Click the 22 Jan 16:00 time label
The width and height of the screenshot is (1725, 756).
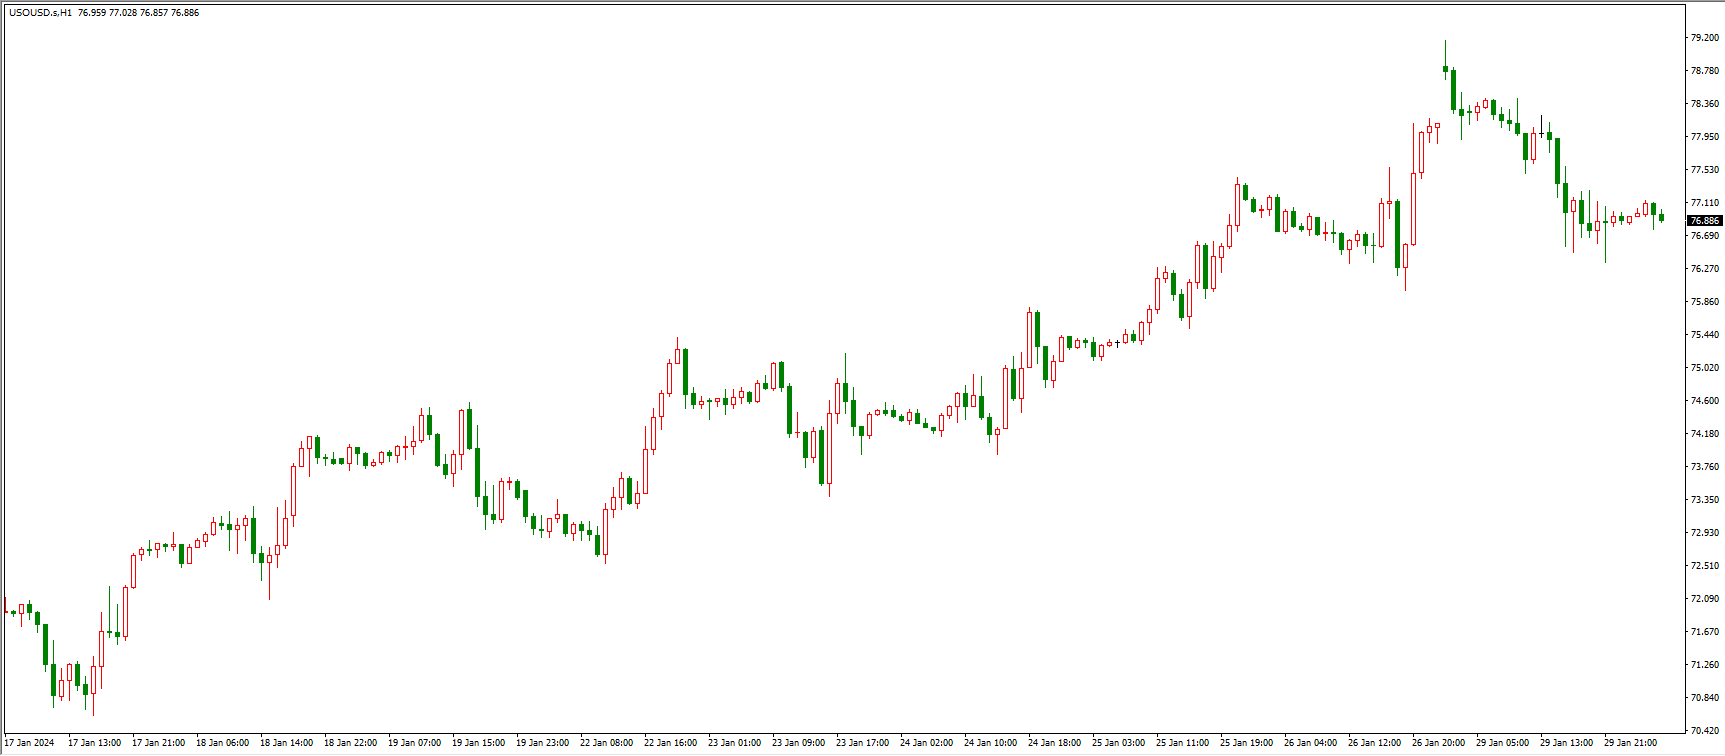(670, 743)
